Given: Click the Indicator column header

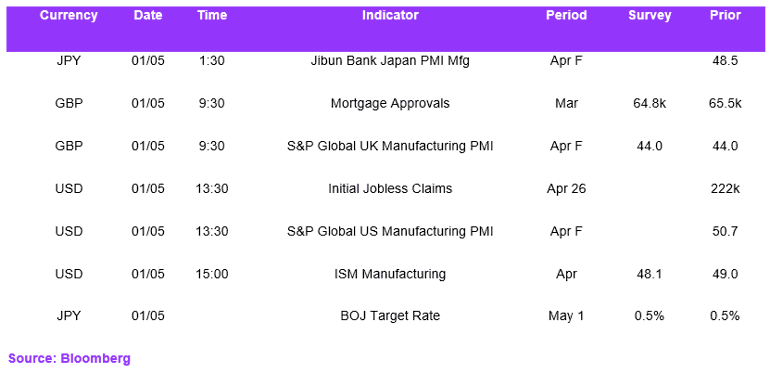Looking at the screenshot, I should [x=390, y=16].
